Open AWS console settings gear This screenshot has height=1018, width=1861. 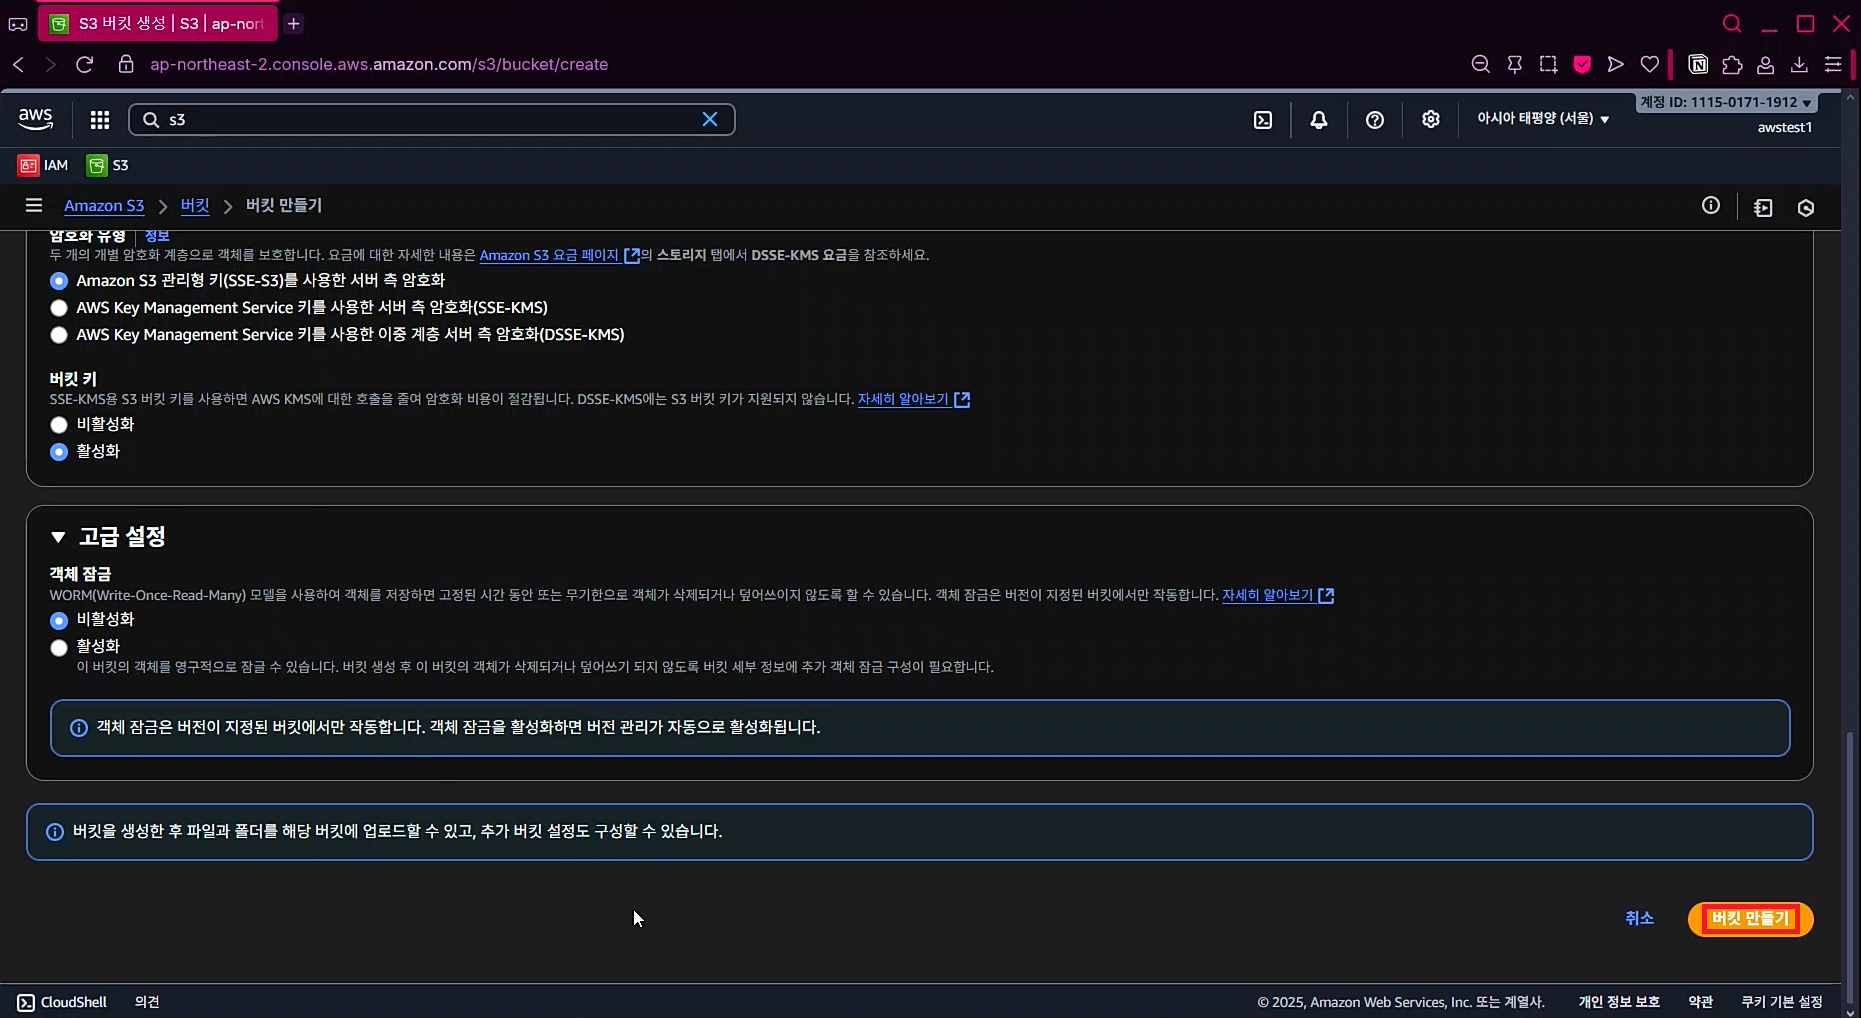coord(1431,120)
